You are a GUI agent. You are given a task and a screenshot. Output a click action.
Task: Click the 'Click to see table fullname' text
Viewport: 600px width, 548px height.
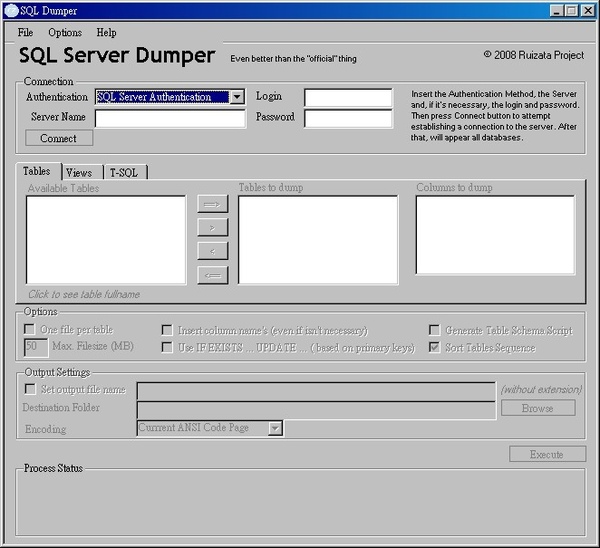(84, 294)
